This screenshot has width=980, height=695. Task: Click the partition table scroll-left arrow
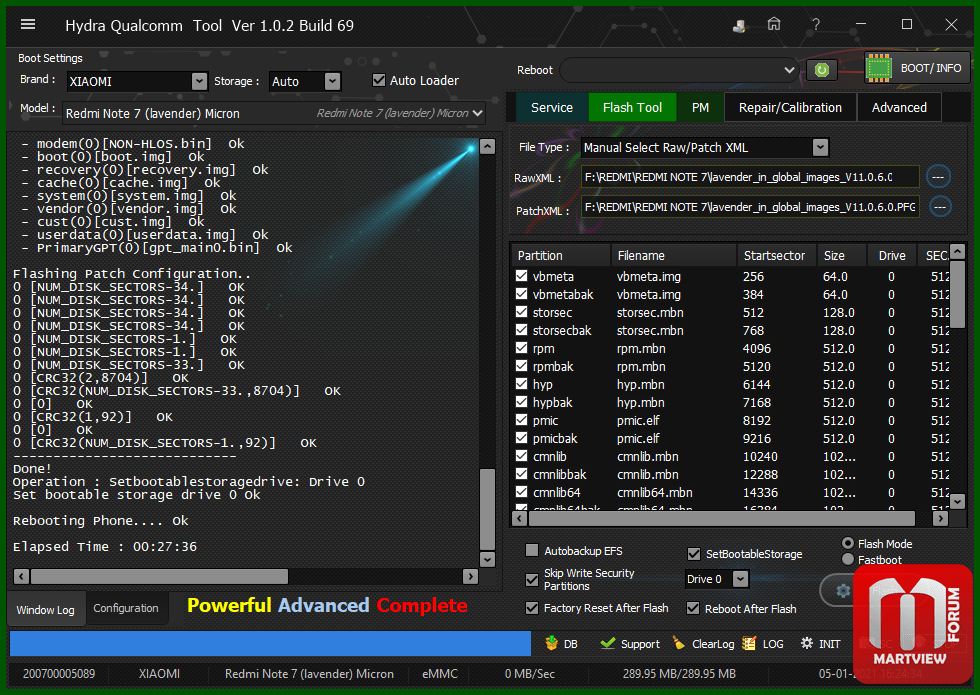pos(519,518)
